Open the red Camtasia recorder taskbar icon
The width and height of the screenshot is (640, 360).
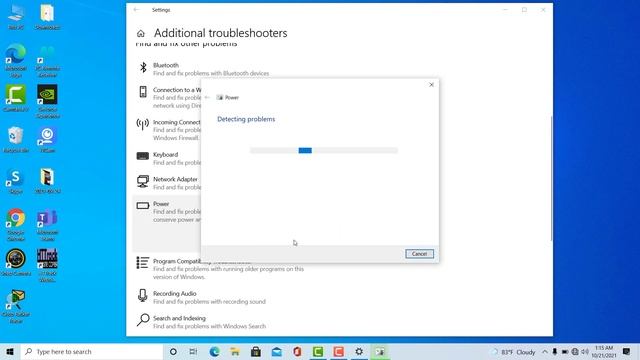coord(338,351)
